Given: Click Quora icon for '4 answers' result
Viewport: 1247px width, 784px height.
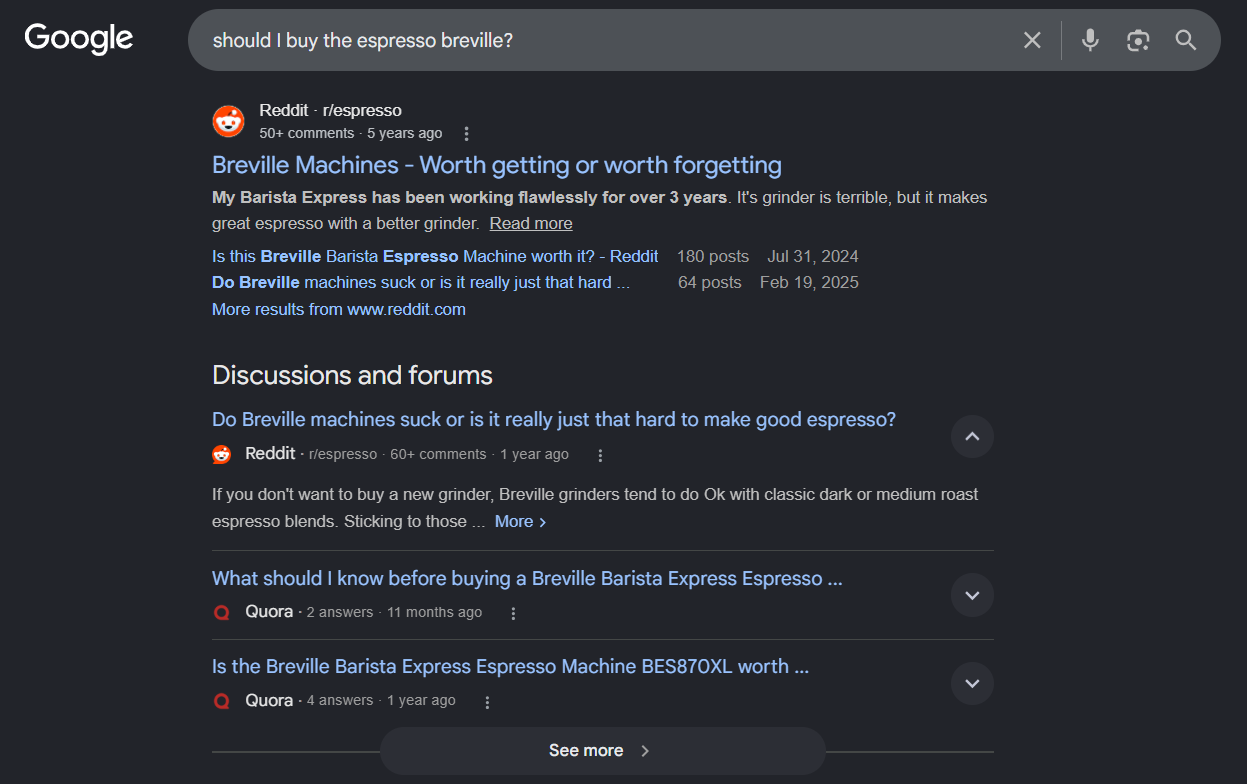Looking at the screenshot, I should click(222, 701).
